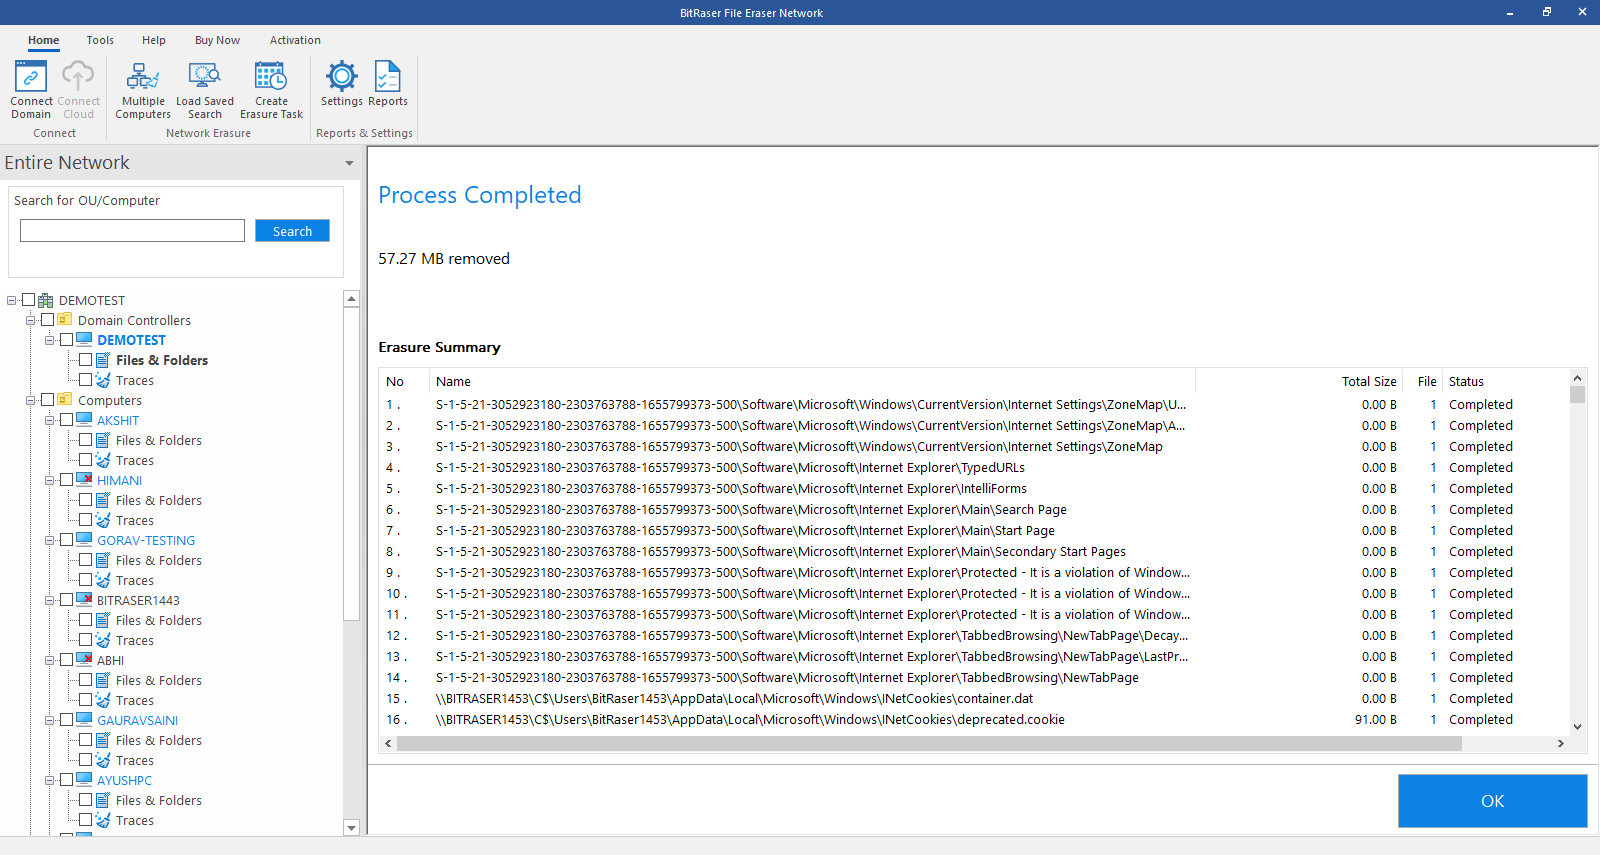Check the Domain Controllers checkbox
This screenshot has width=1600, height=855.
47,320
